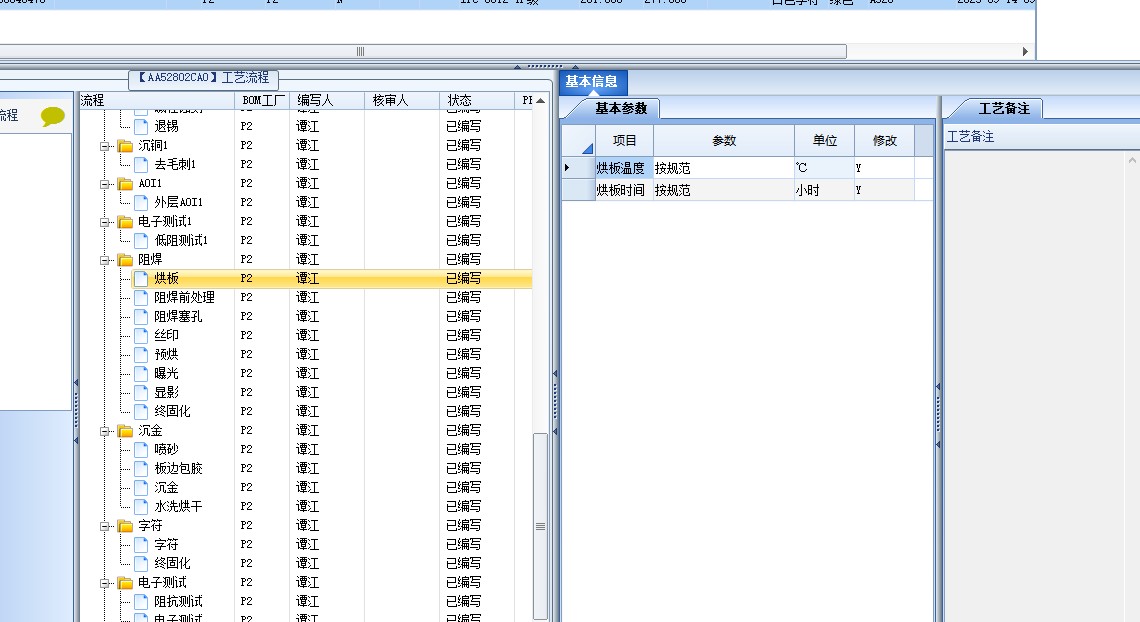Collapse the 沉铜1 tree node
The image size is (1140, 622).
(105, 146)
